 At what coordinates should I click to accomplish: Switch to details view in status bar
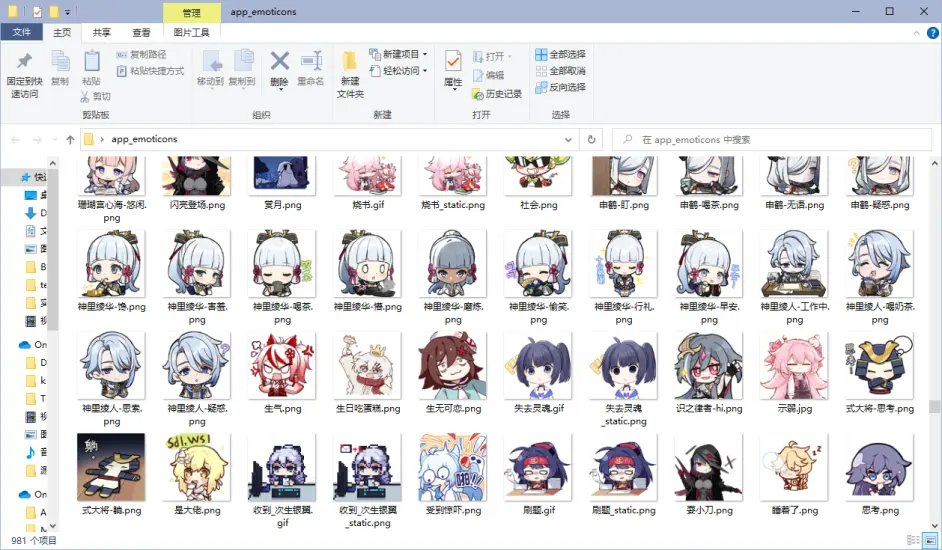tap(913, 540)
